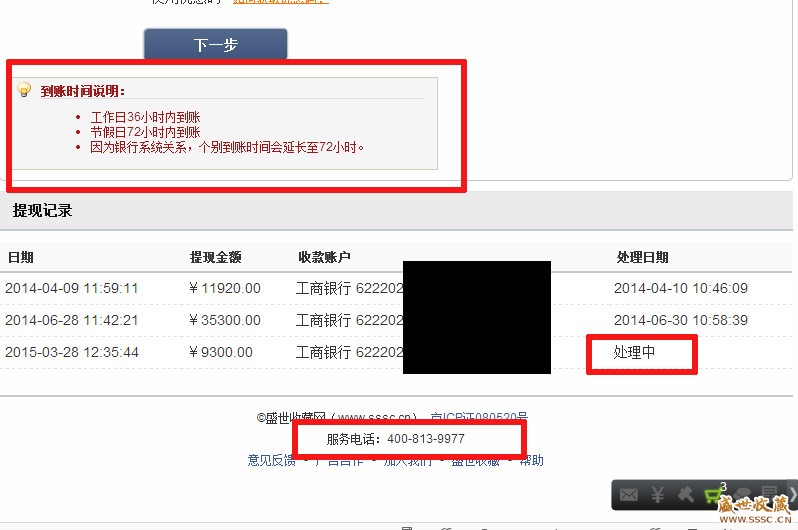Click the list document icon in floating toolbar
This screenshot has width=798, height=530.
770,492
